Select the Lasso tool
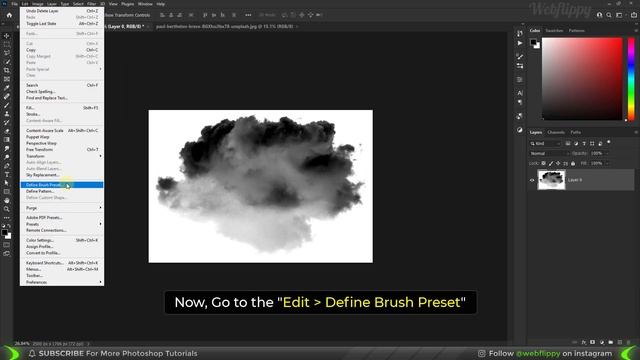The width and height of the screenshot is (640, 360). (x=7, y=53)
